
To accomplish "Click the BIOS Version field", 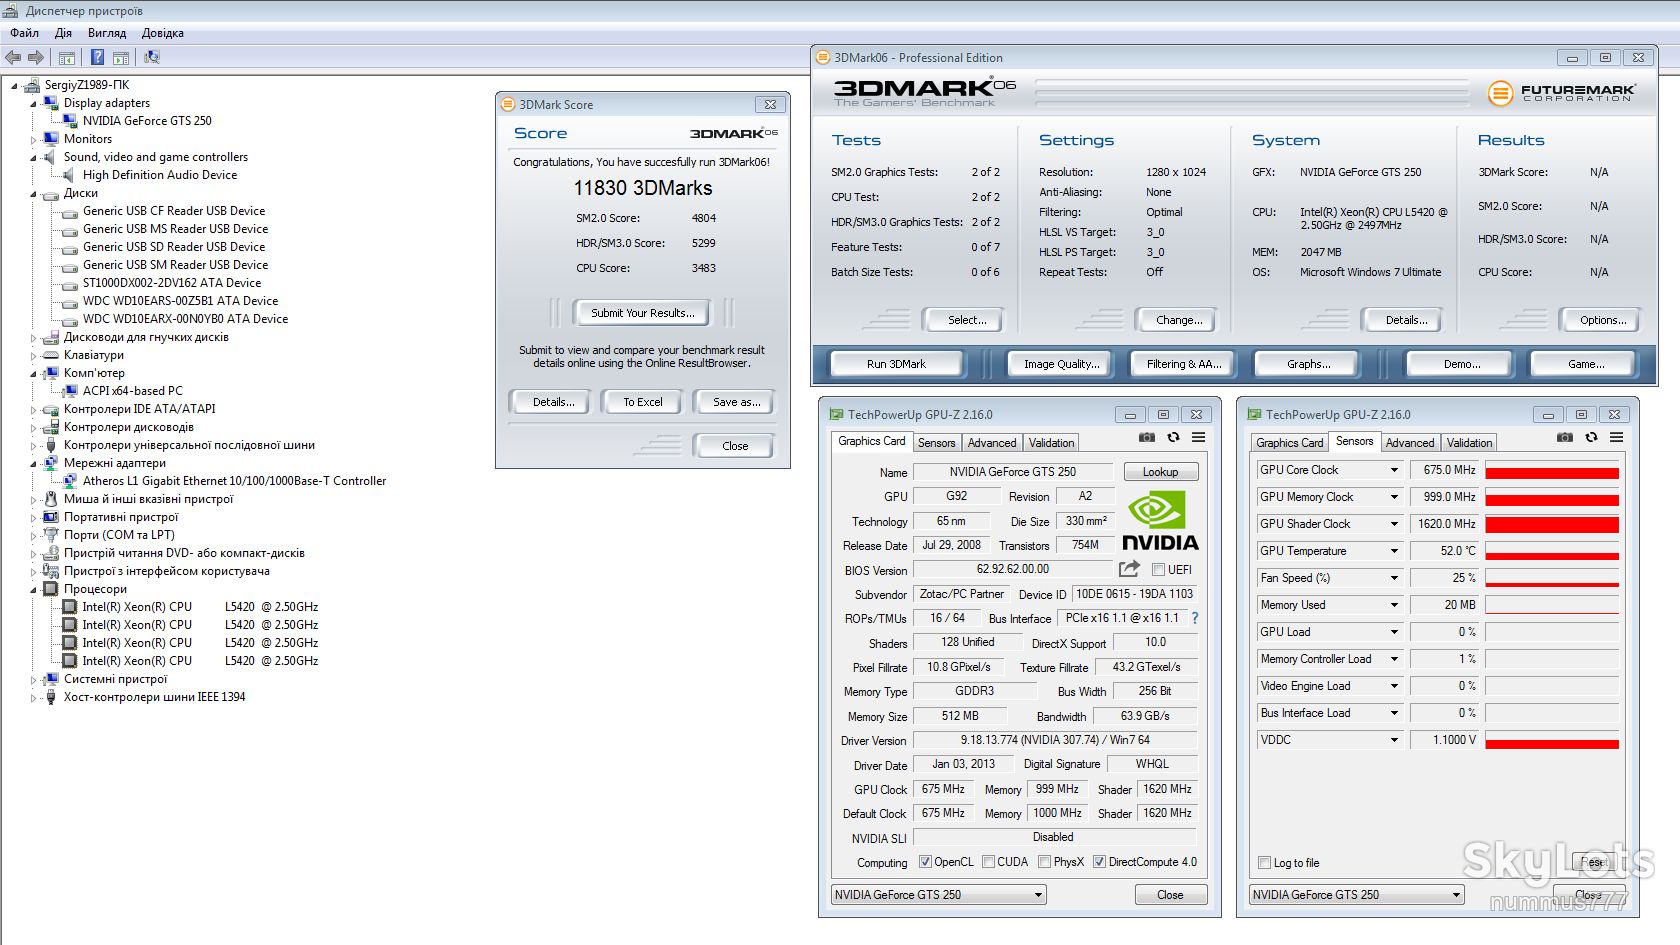I will click(x=1012, y=569).
